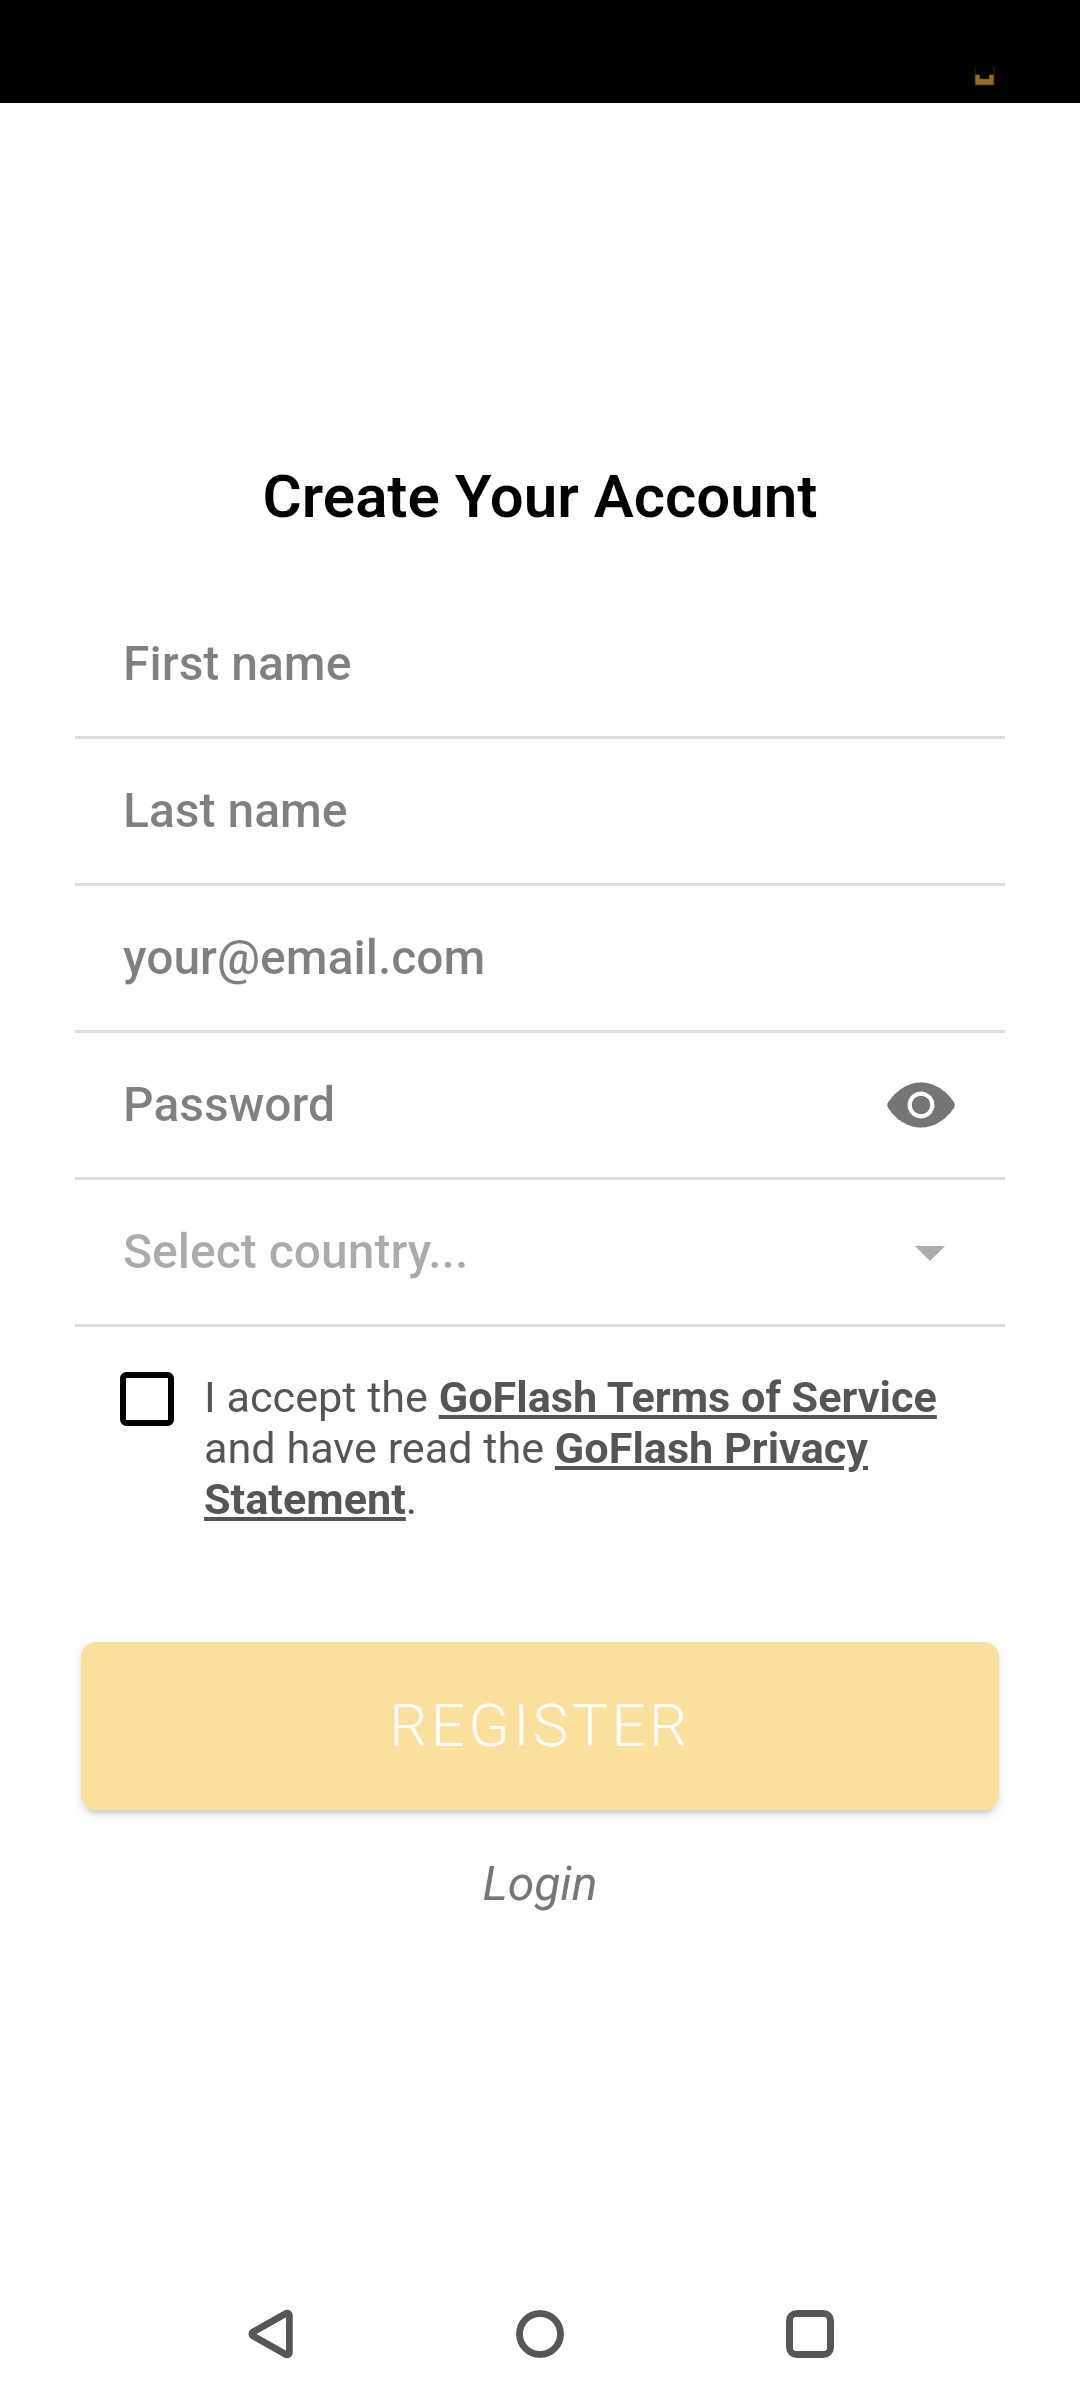Tap the recent apps square icon

tap(809, 2334)
